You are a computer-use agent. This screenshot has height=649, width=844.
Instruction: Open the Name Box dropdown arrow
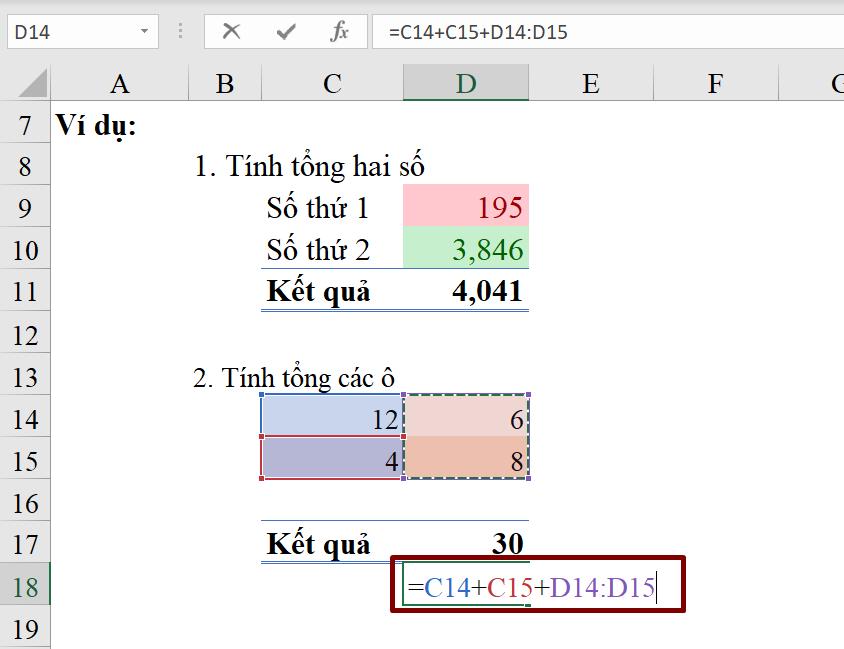[x=142, y=31]
